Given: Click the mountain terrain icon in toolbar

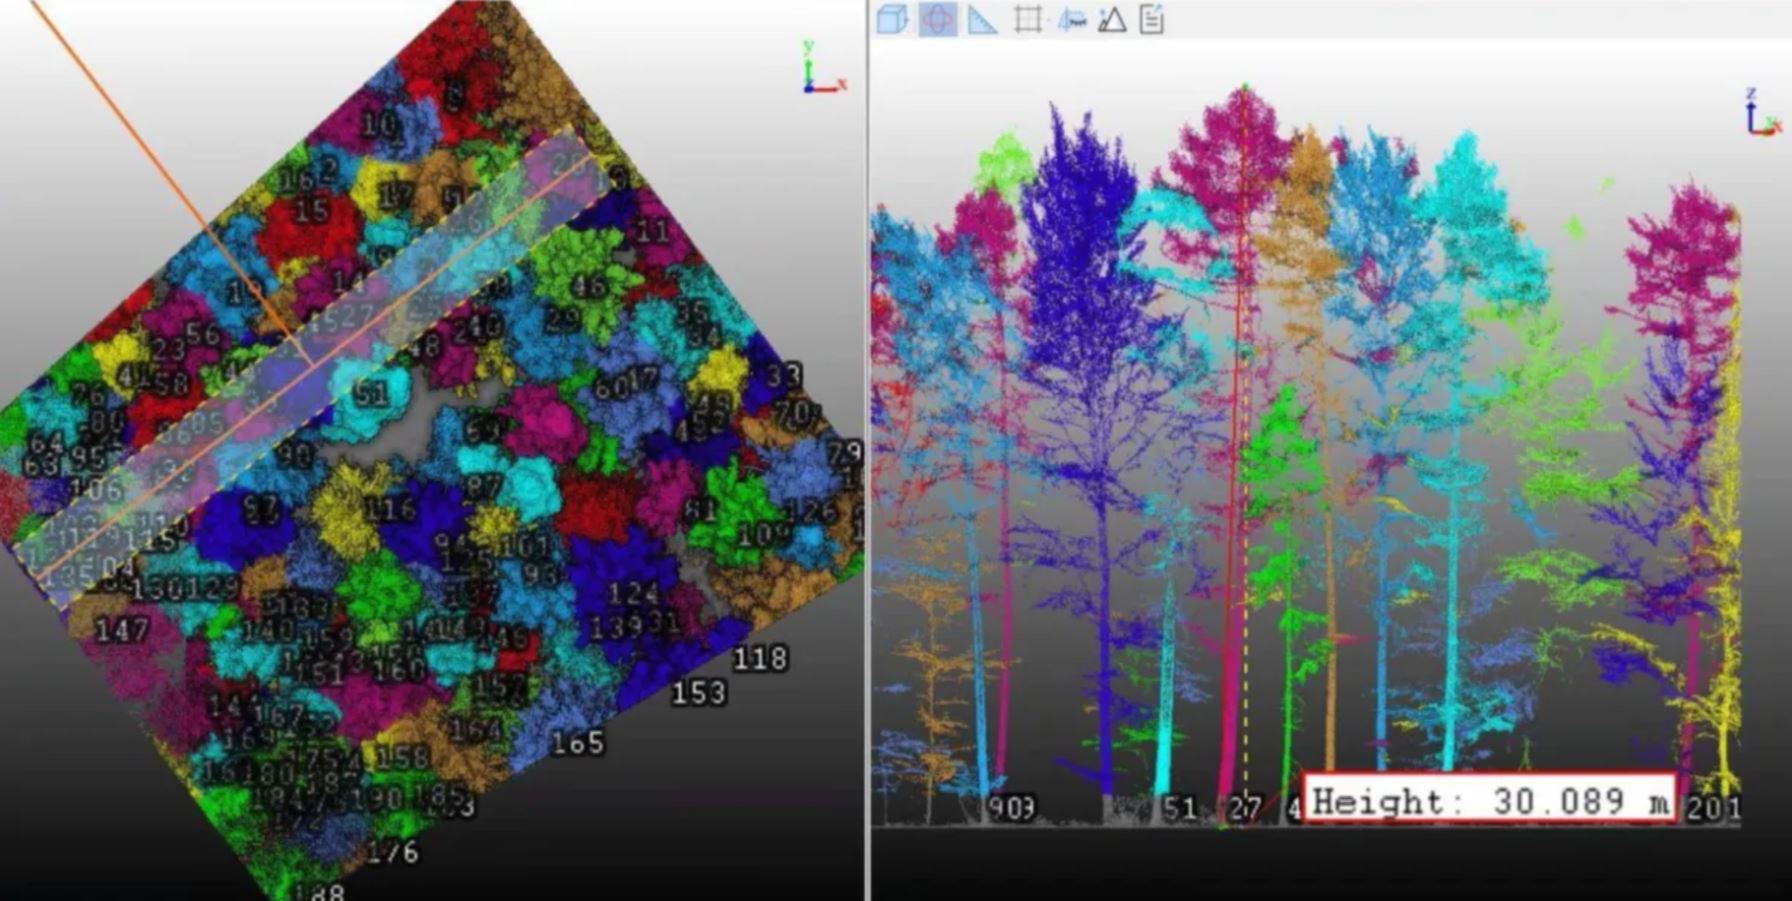Looking at the screenshot, I should [1112, 19].
